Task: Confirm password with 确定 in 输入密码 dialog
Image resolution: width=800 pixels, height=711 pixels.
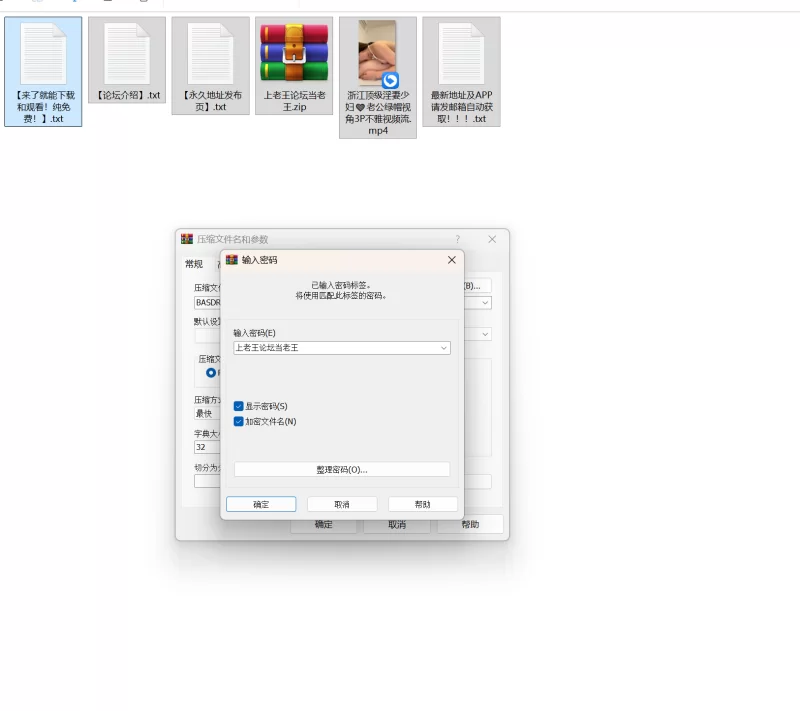Action: click(261, 504)
